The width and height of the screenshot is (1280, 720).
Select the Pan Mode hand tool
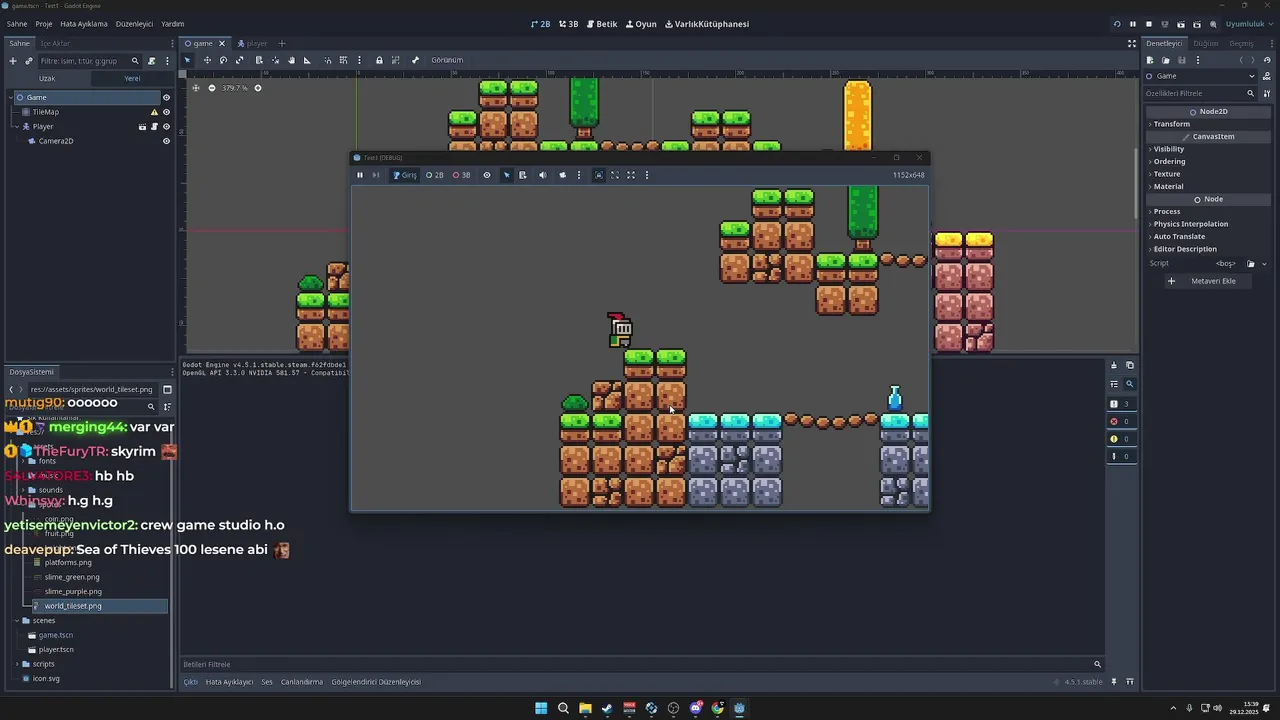tap(291, 60)
